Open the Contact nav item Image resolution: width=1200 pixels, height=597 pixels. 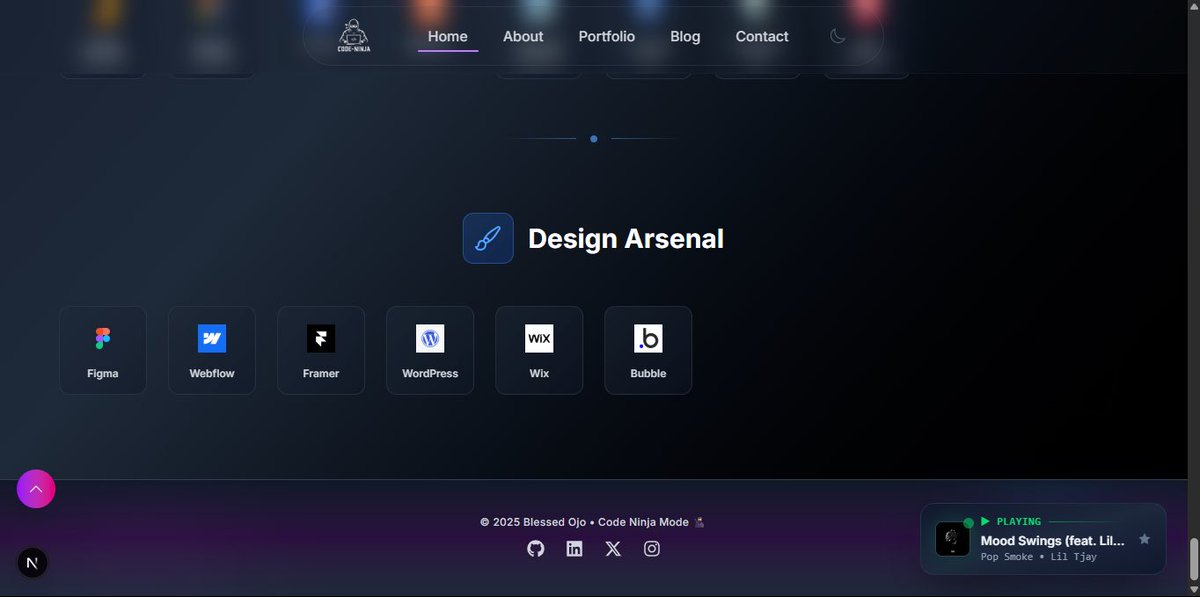(x=762, y=37)
